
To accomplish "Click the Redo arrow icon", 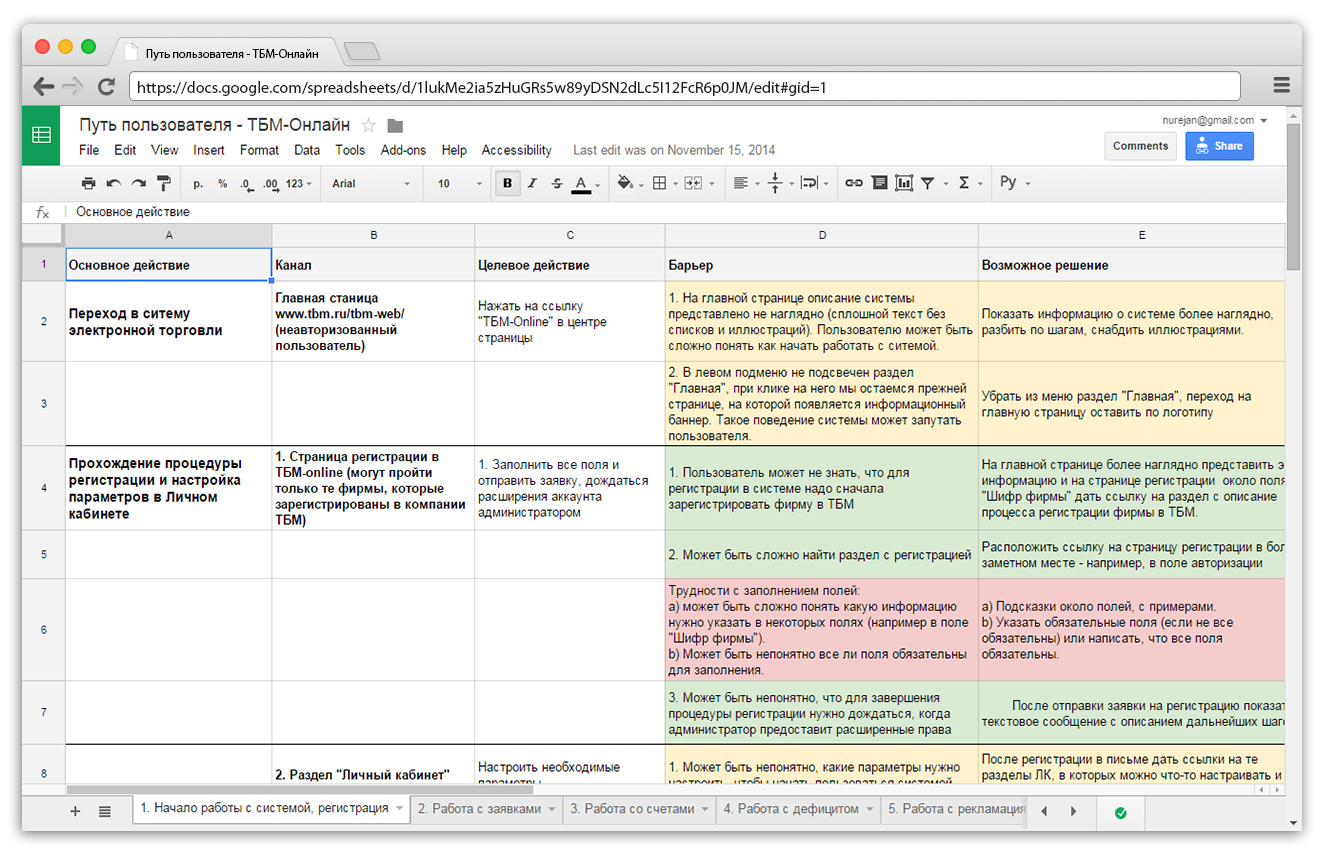I will click(138, 183).
